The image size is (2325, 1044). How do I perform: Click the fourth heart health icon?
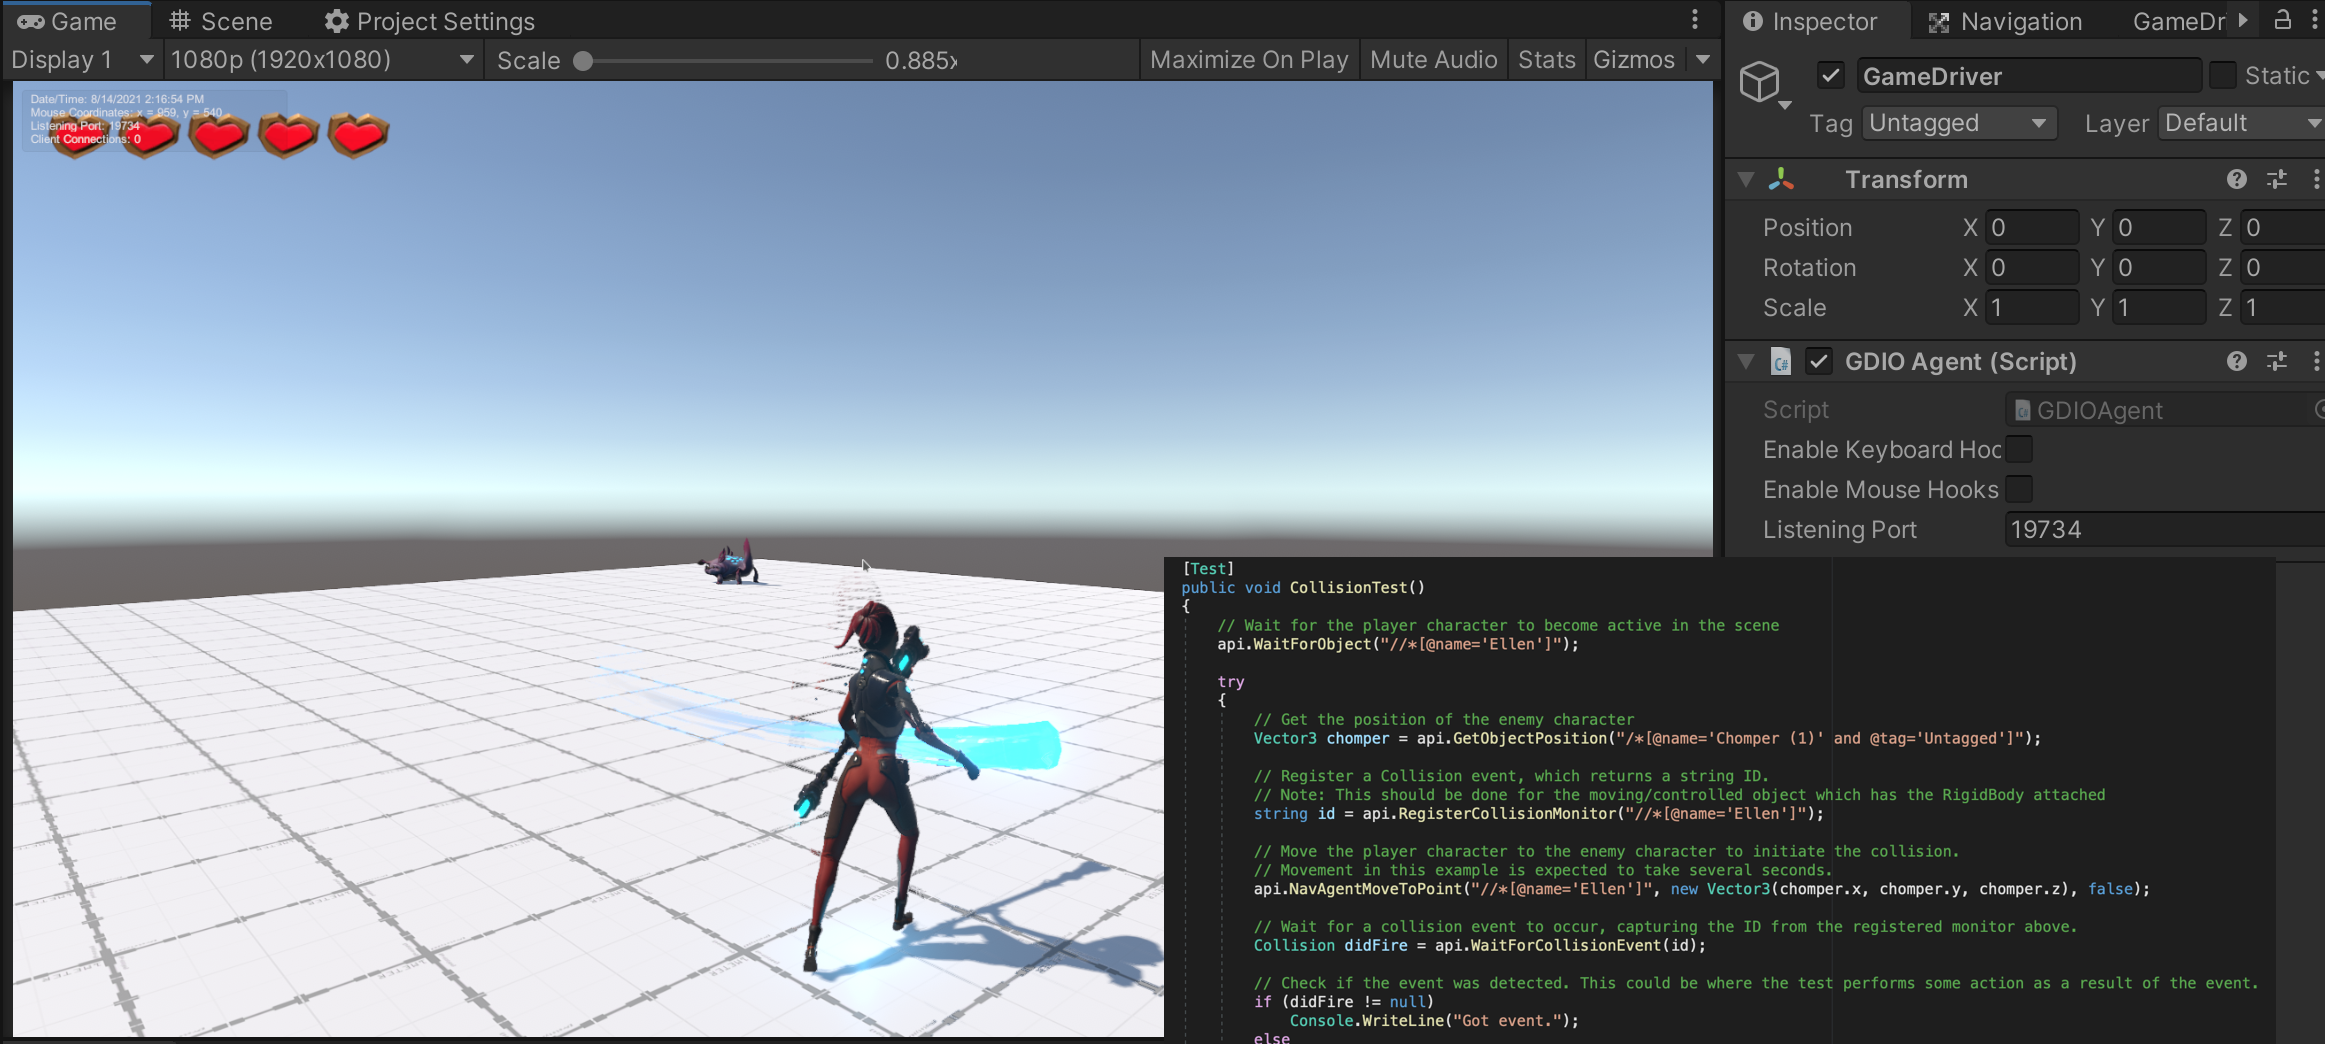(288, 135)
